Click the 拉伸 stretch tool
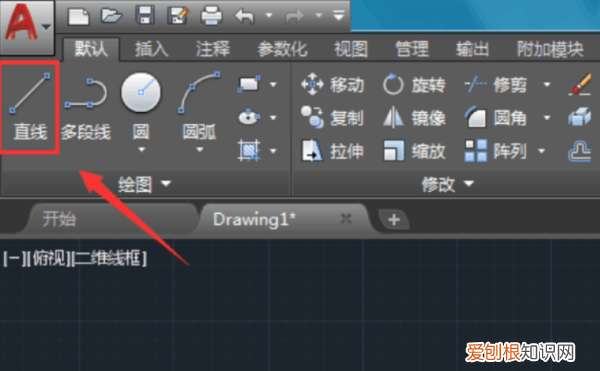This screenshot has height=371, width=600. [x=332, y=151]
